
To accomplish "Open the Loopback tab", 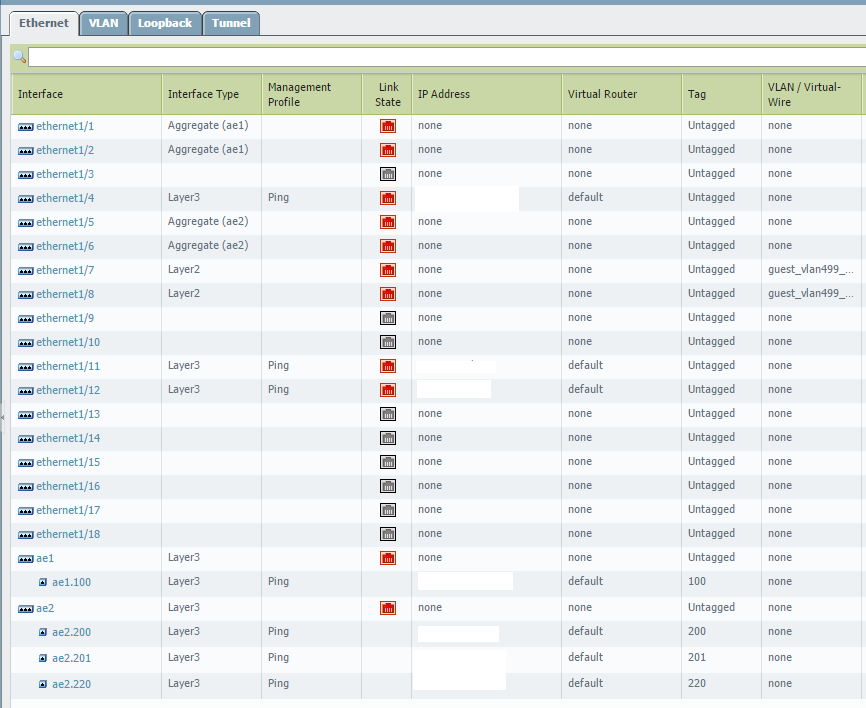I will pos(165,23).
